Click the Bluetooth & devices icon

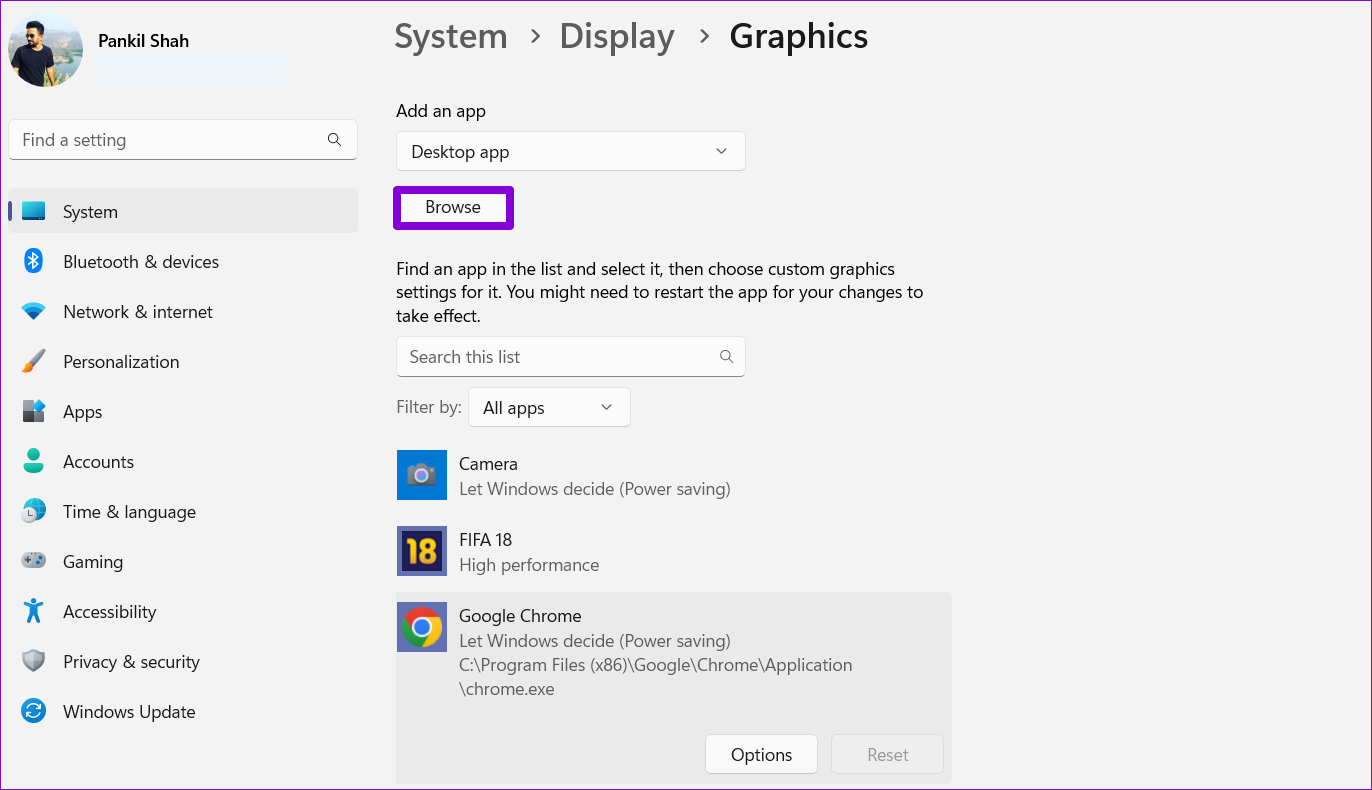(34, 262)
